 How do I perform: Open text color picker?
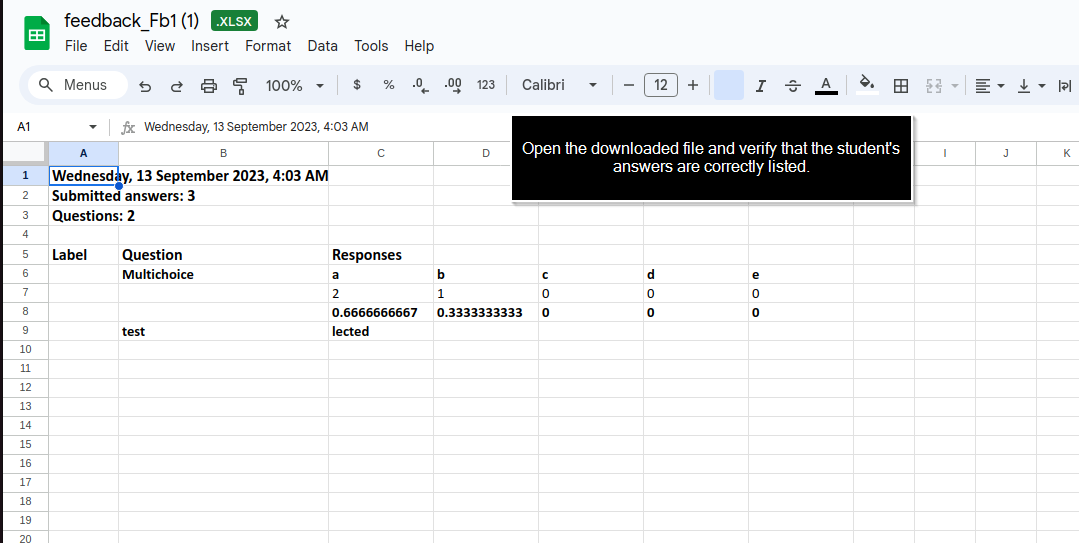tap(826, 85)
